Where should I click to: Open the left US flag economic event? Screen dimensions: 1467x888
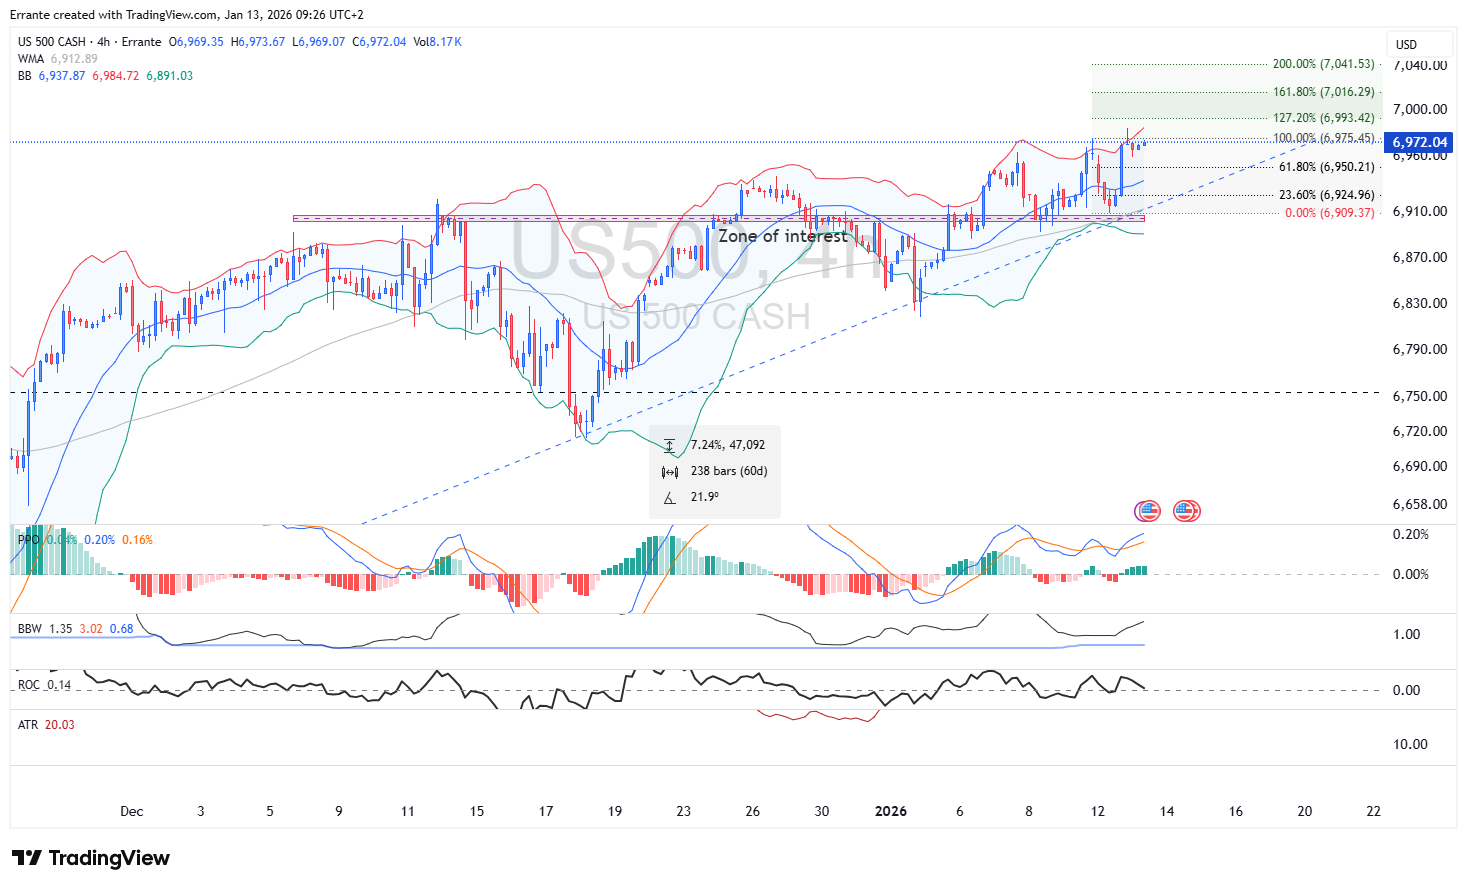[x=1148, y=511]
